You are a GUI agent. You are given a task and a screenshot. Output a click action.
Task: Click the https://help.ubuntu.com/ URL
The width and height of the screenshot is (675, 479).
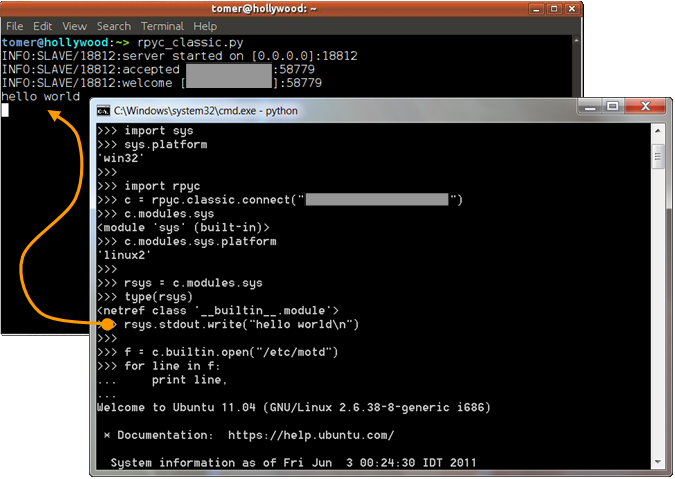[x=311, y=435]
